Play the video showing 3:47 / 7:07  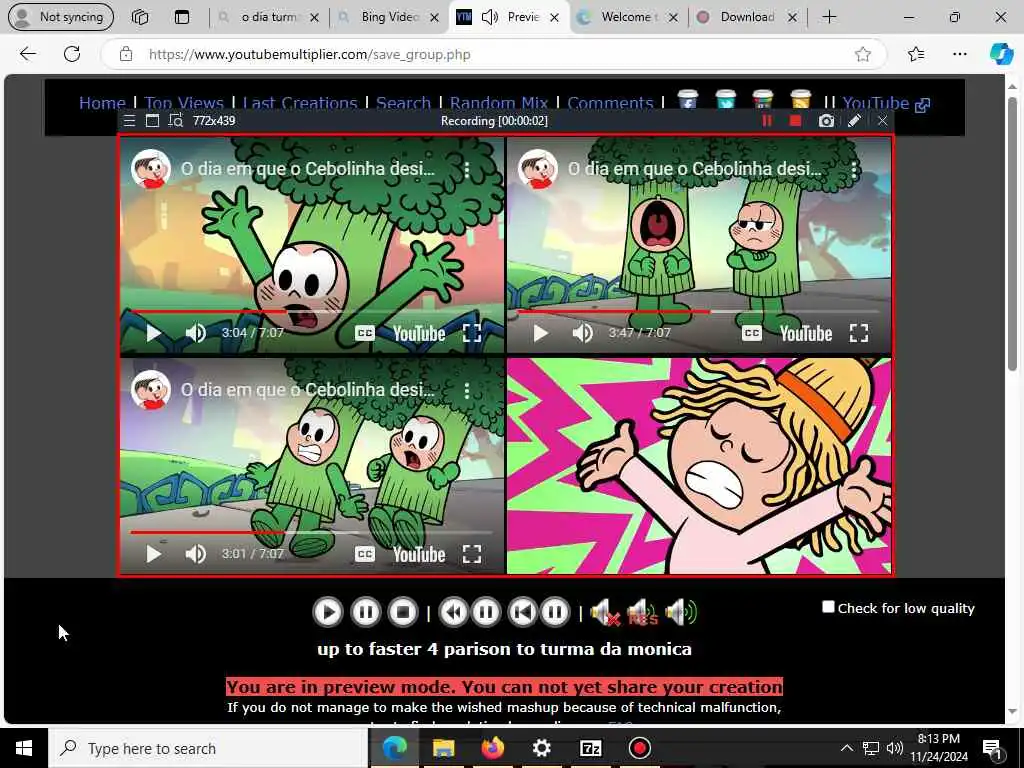540,333
